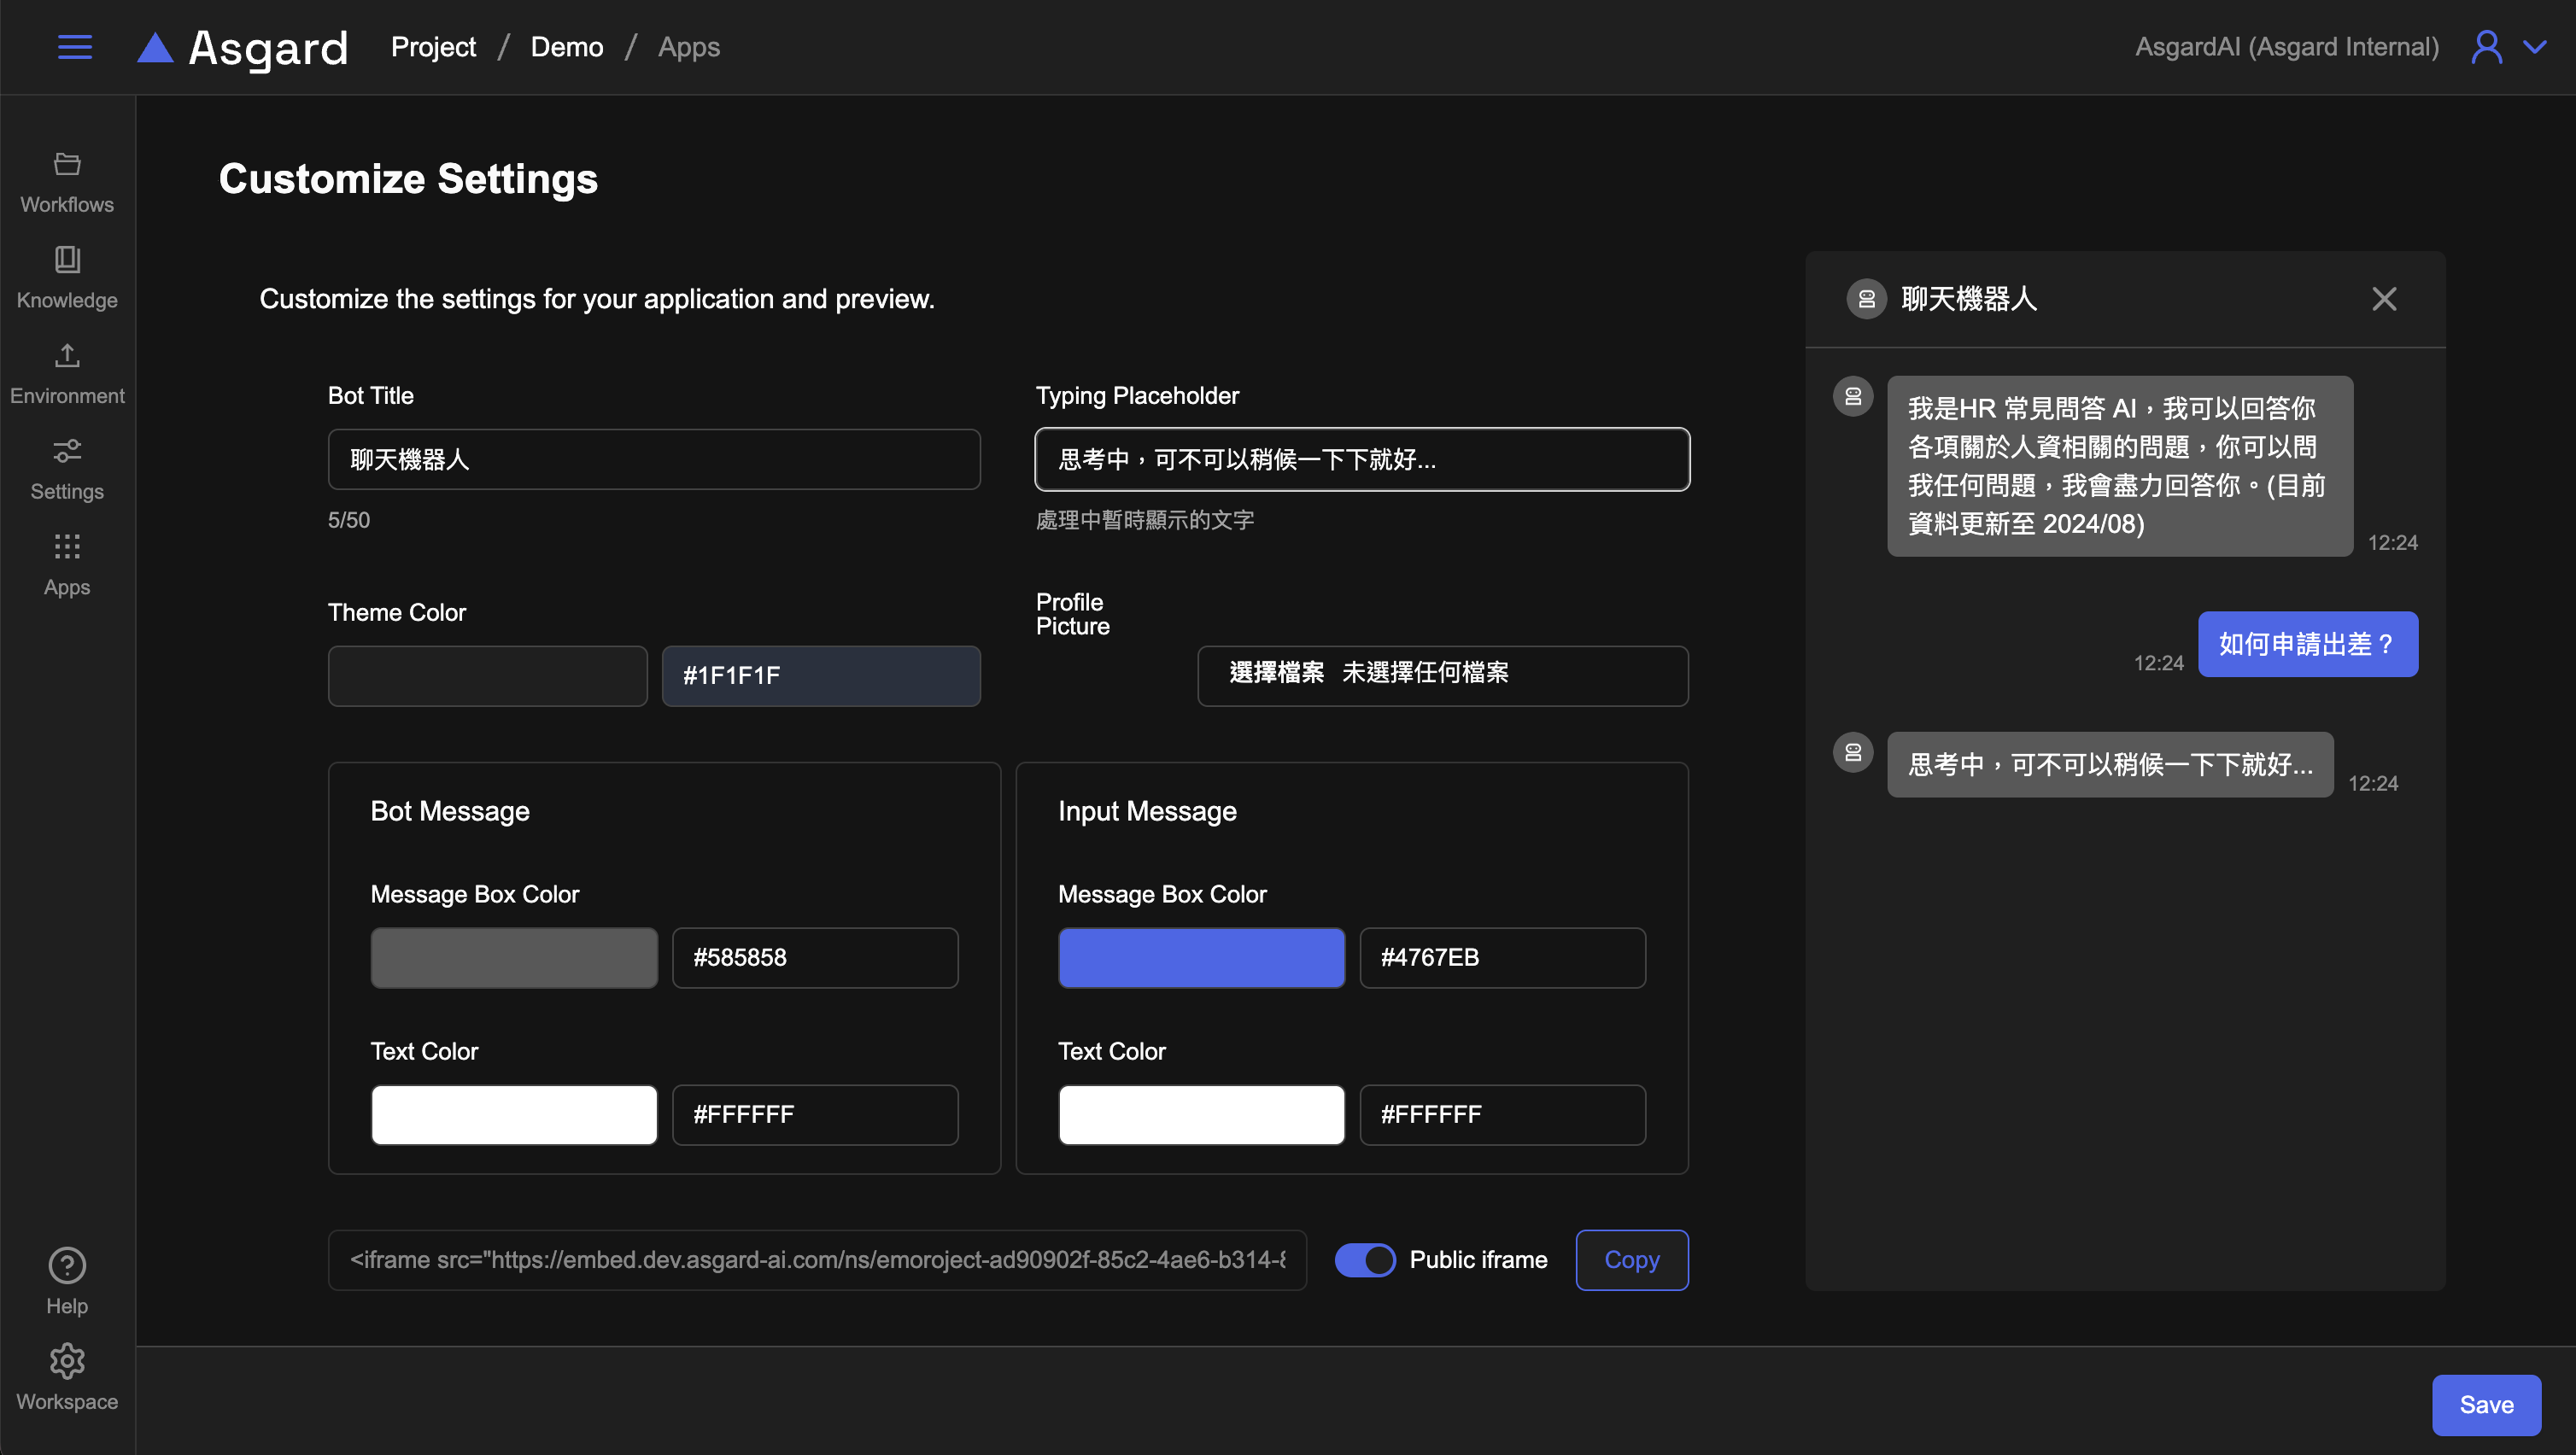The height and width of the screenshot is (1455, 2576).
Task: Toggle the Public iframe switch
Action: pyautogui.click(x=1365, y=1260)
